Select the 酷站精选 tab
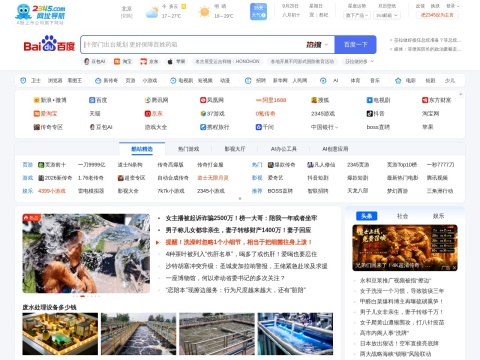 142,149
